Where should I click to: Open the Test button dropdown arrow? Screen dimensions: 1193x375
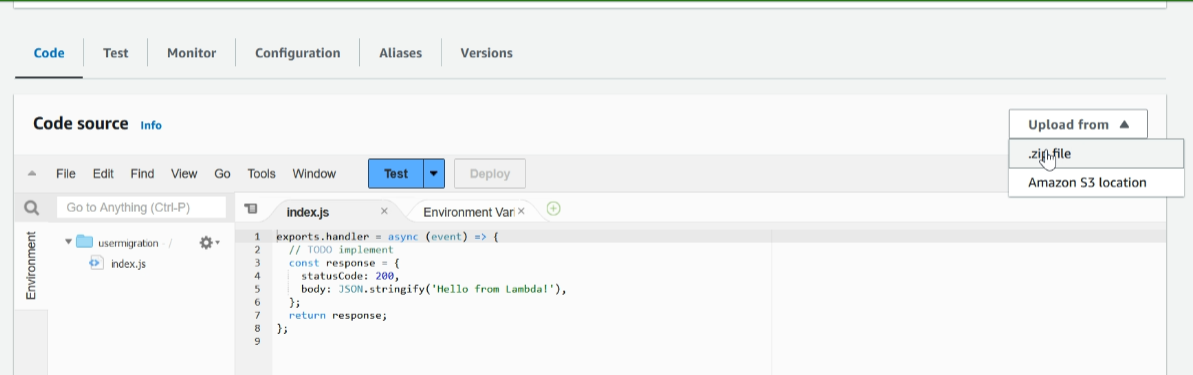(433, 173)
